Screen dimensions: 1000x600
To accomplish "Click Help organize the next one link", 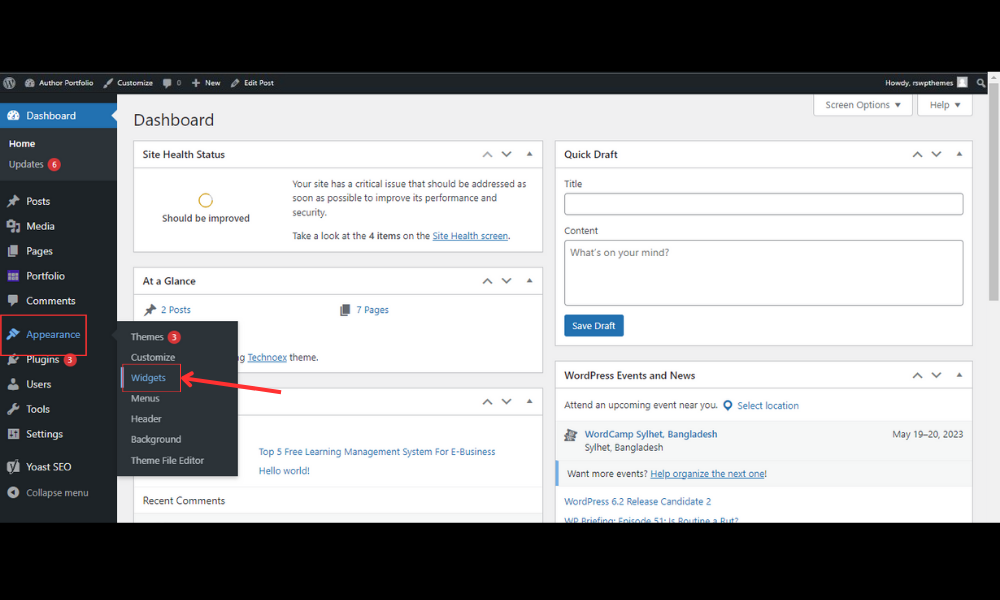I will tap(707, 474).
